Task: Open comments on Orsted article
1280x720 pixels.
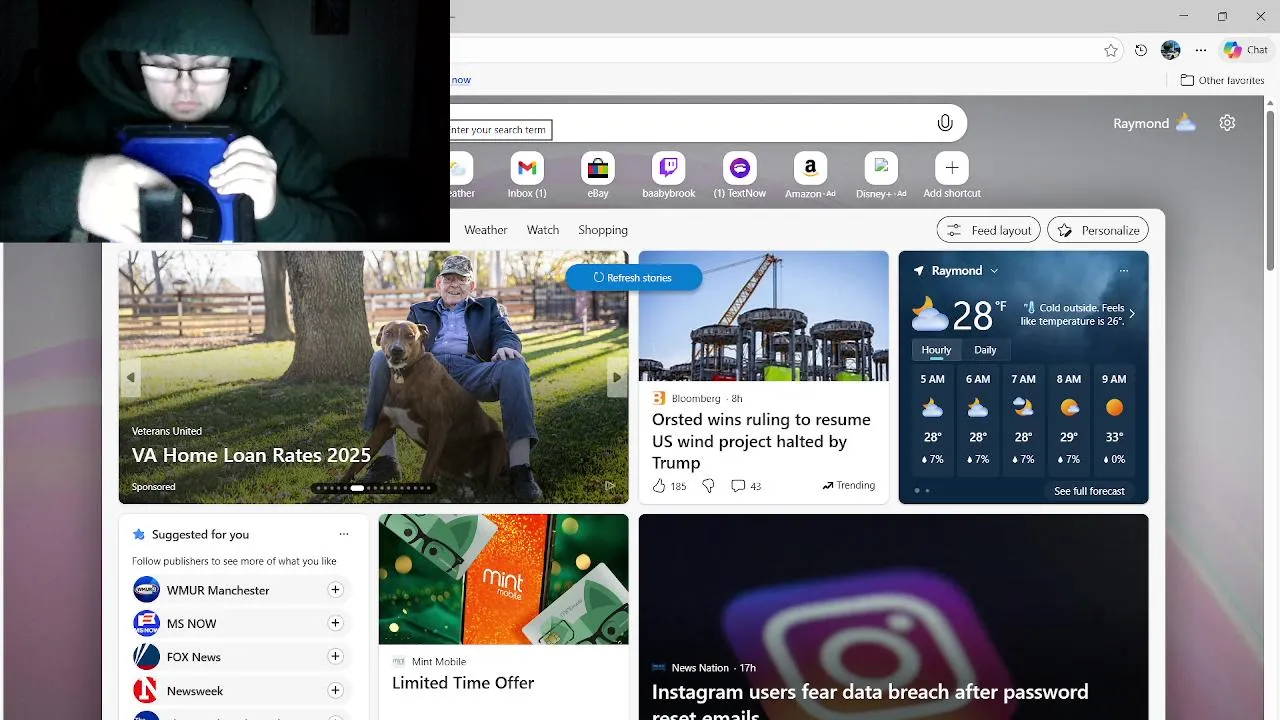Action: (x=746, y=486)
